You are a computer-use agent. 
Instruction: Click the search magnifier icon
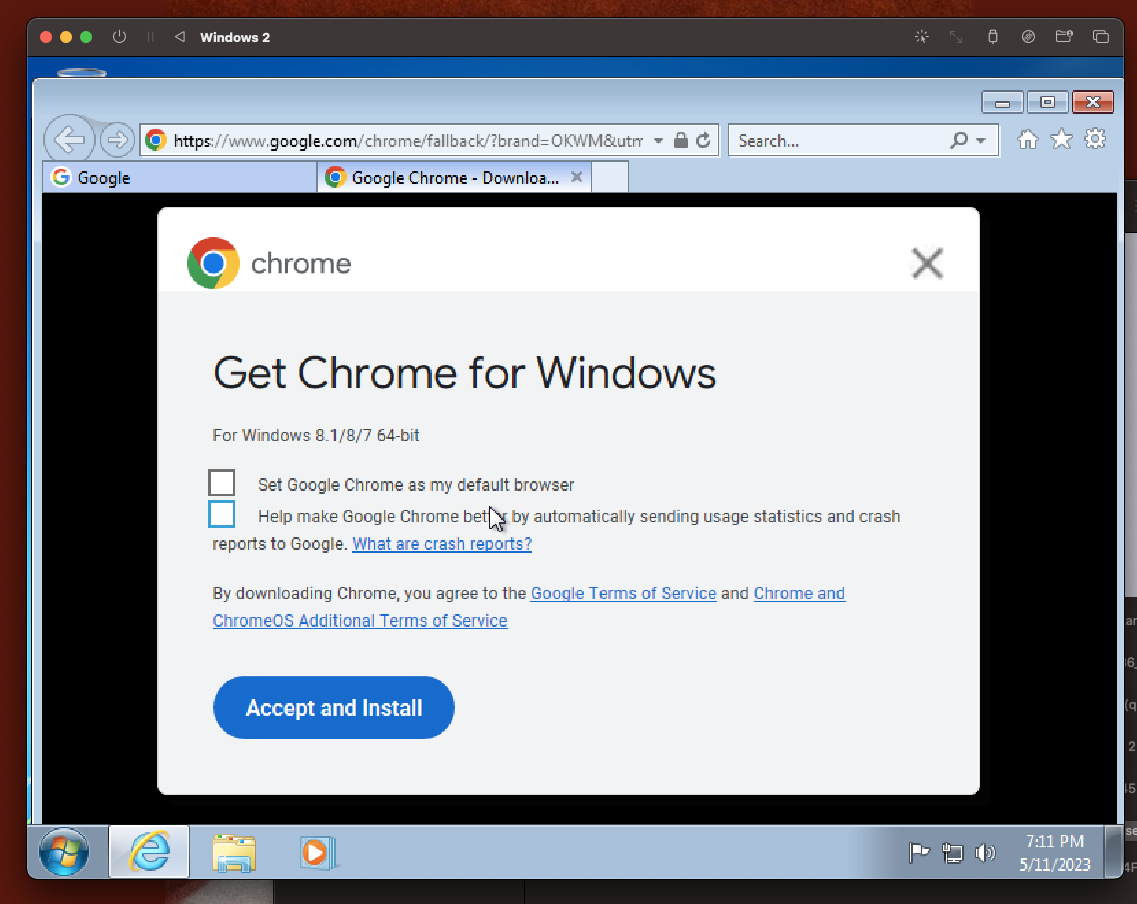point(959,140)
